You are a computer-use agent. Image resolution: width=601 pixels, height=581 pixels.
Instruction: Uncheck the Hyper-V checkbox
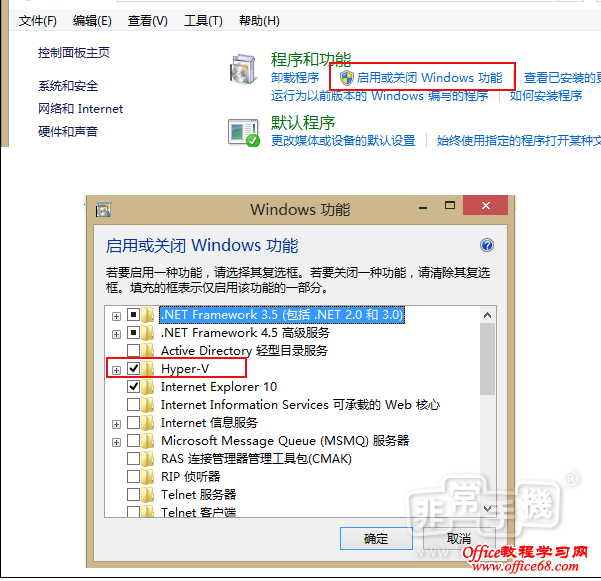point(133,368)
